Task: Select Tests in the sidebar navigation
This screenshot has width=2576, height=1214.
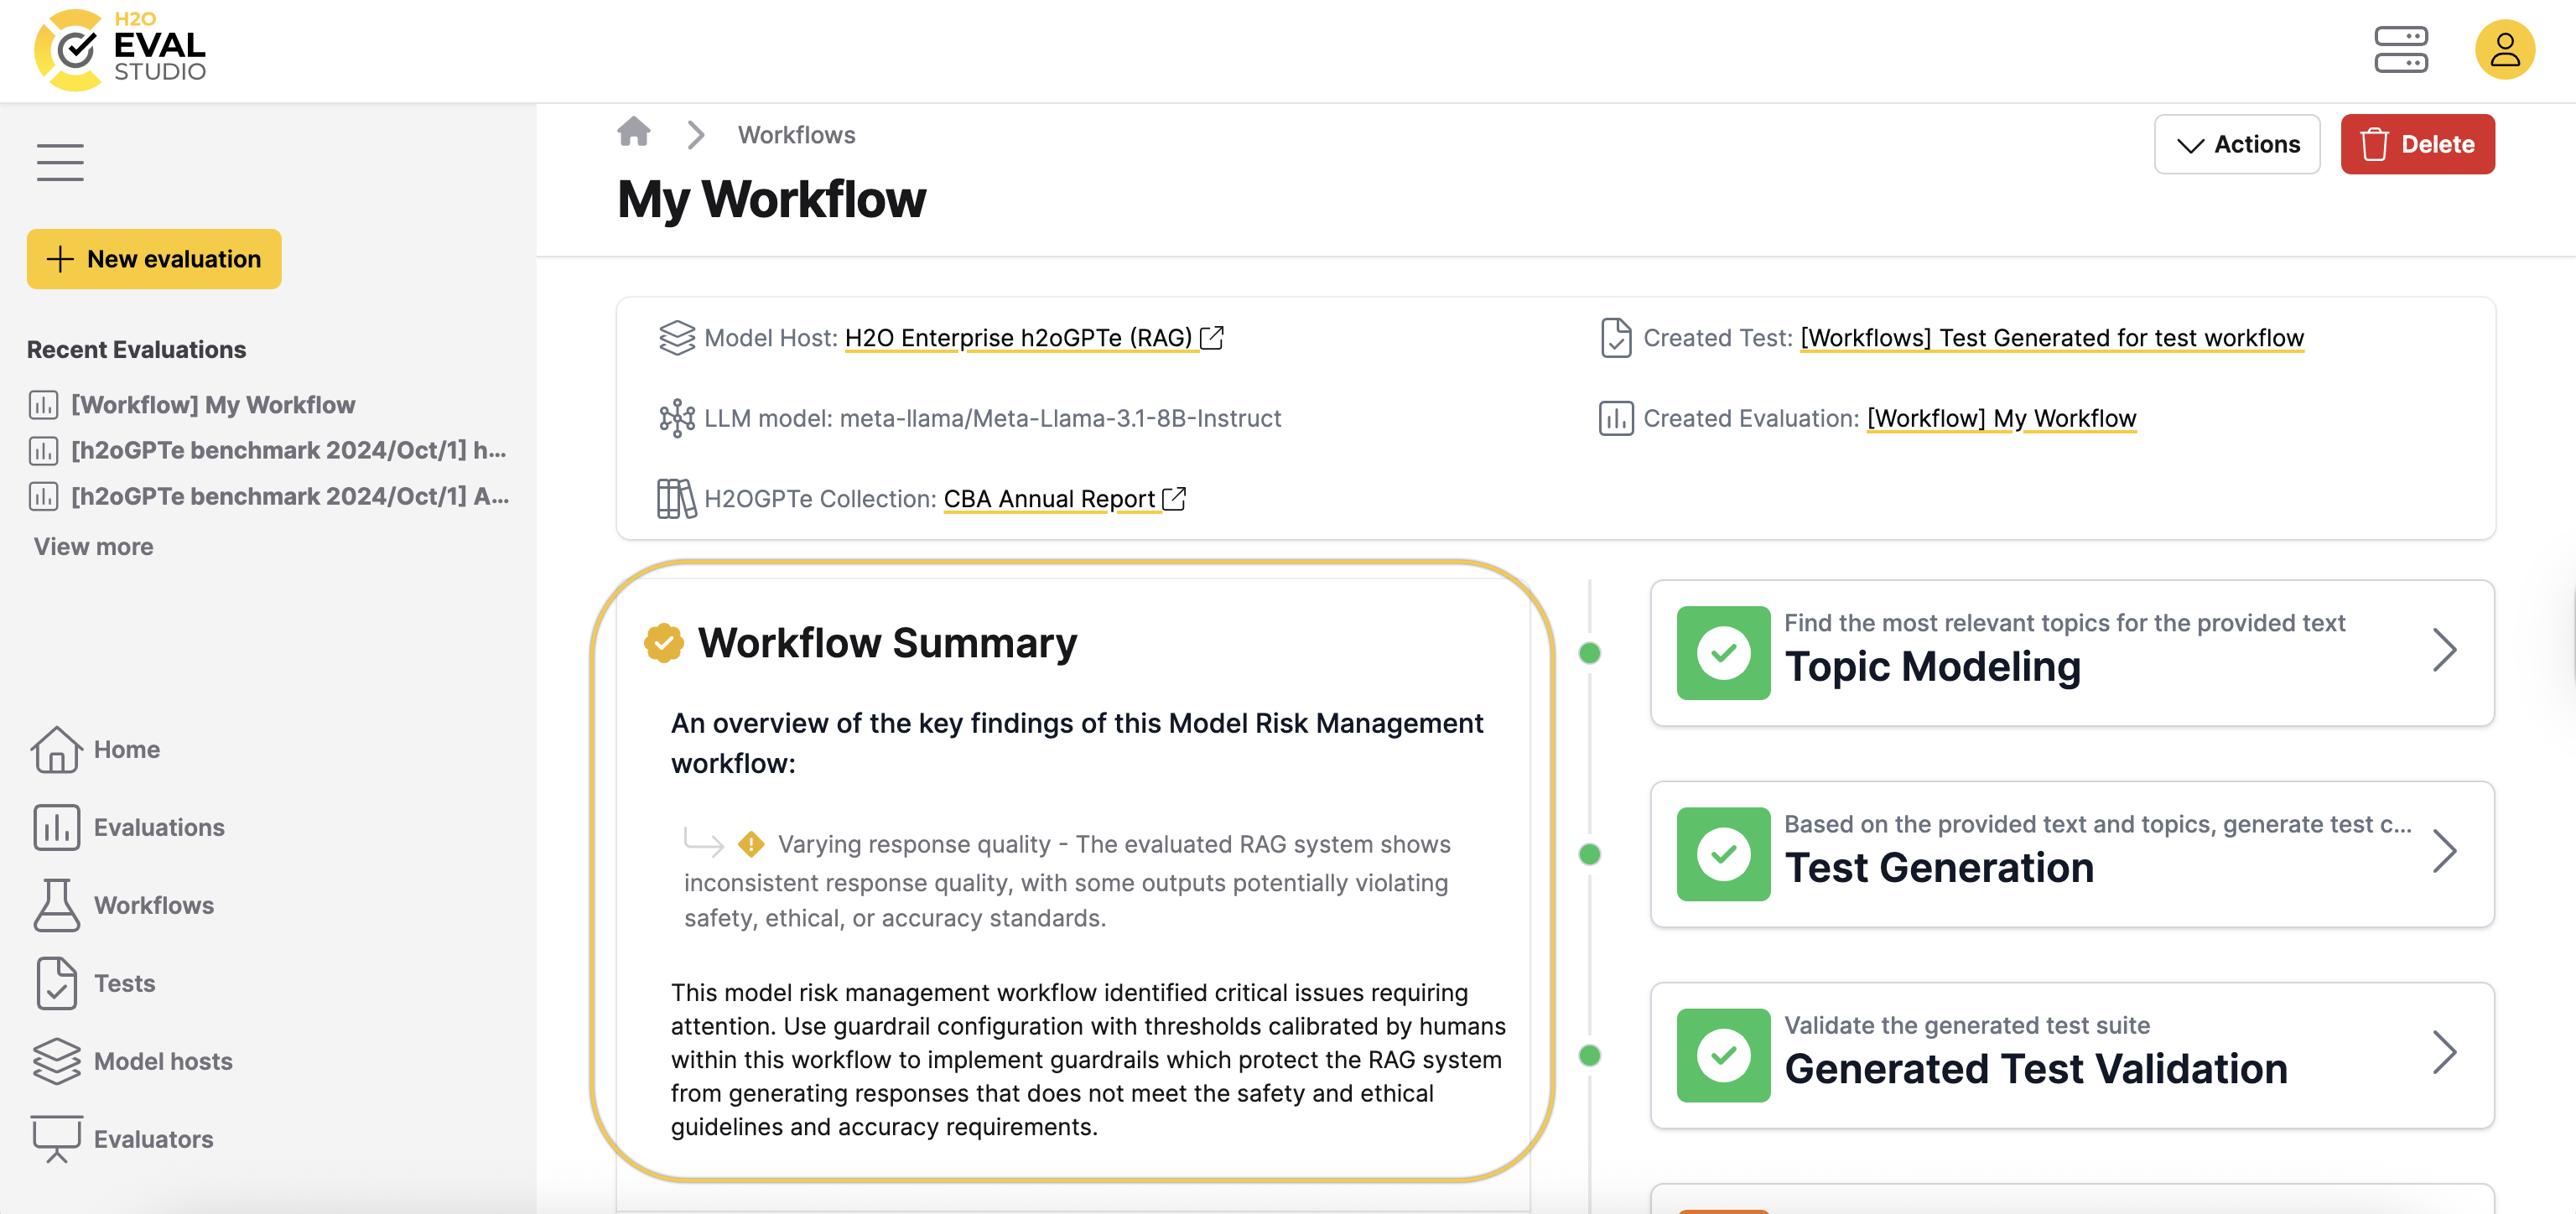Action: click(x=57, y=983)
